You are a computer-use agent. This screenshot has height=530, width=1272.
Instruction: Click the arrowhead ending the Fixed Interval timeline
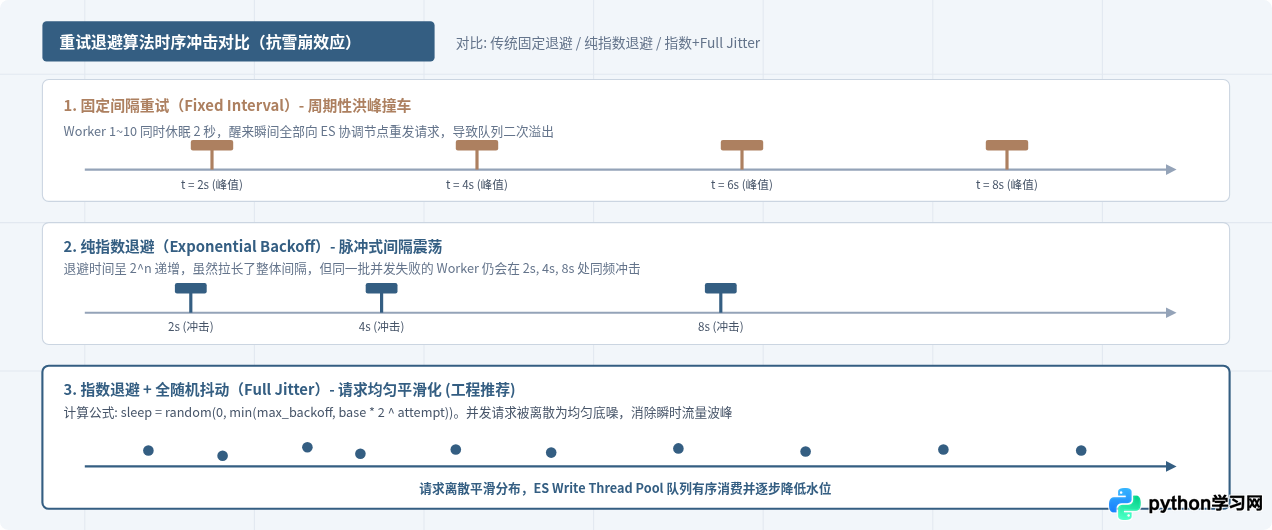pyautogui.click(x=1171, y=170)
